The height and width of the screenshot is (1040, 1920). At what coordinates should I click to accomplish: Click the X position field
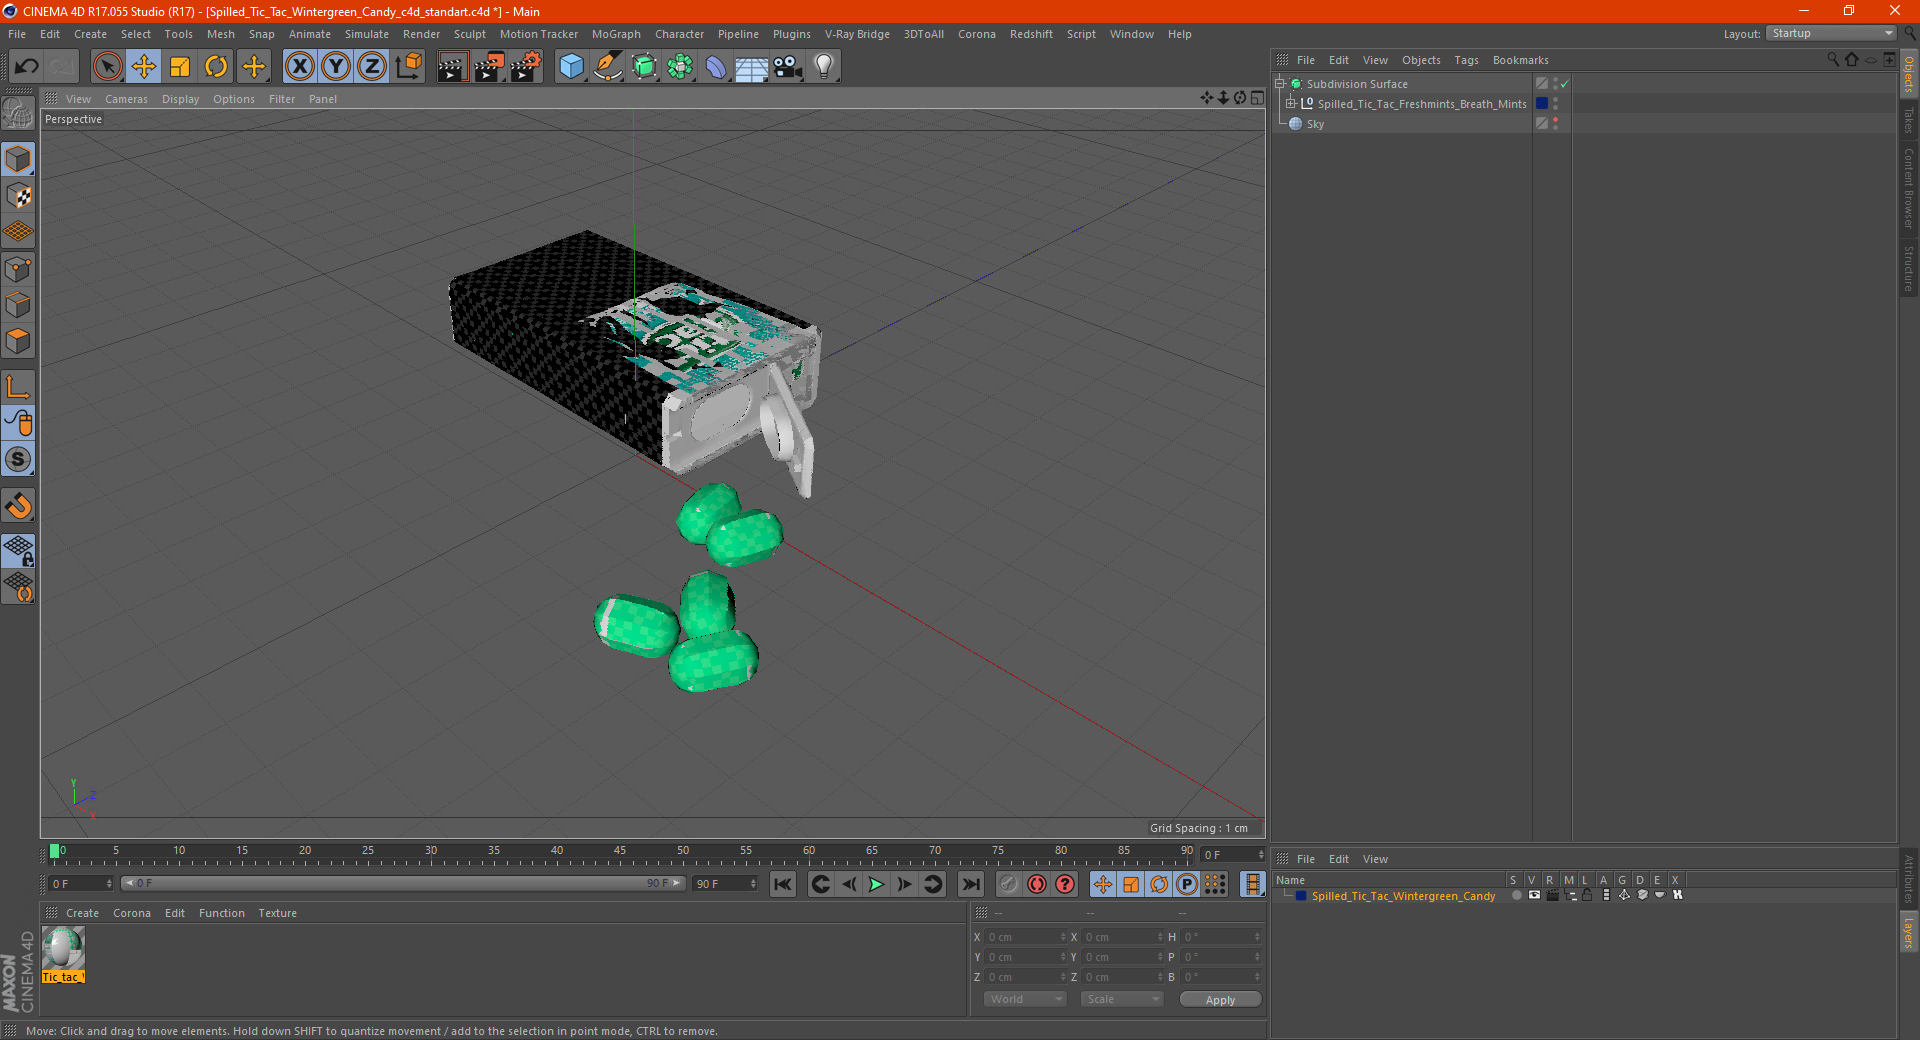(x=1026, y=937)
